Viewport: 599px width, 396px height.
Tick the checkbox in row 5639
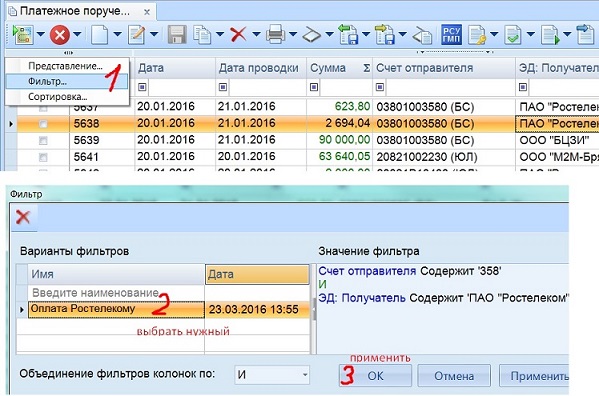click(x=43, y=141)
